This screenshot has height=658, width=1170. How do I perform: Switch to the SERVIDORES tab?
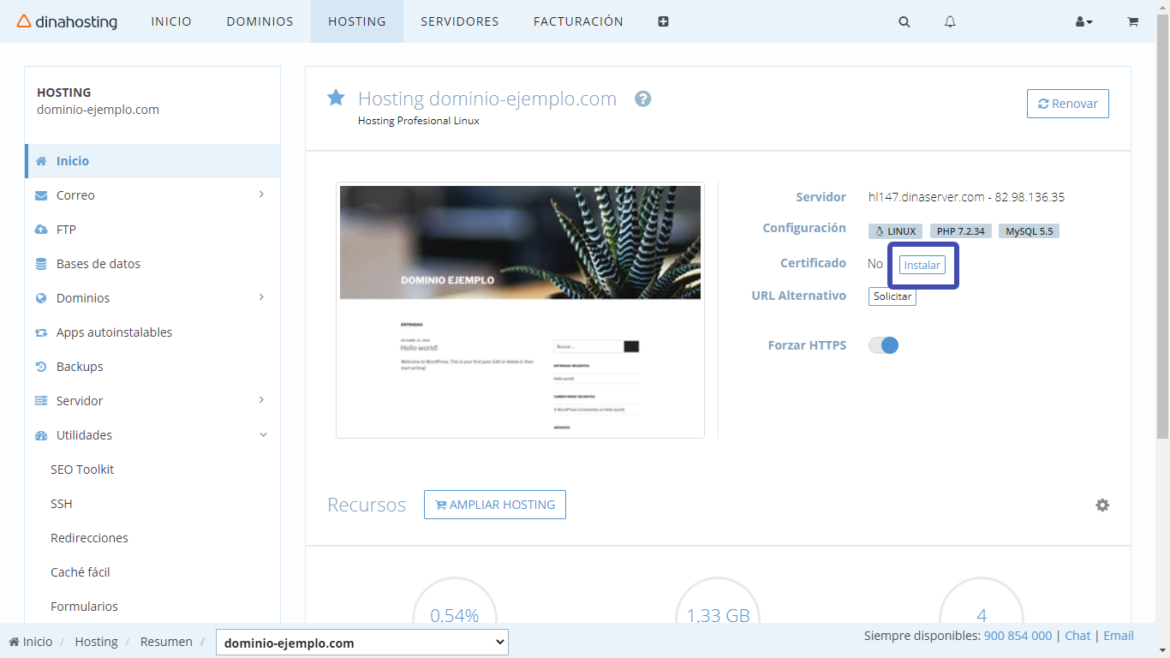pyautogui.click(x=459, y=21)
